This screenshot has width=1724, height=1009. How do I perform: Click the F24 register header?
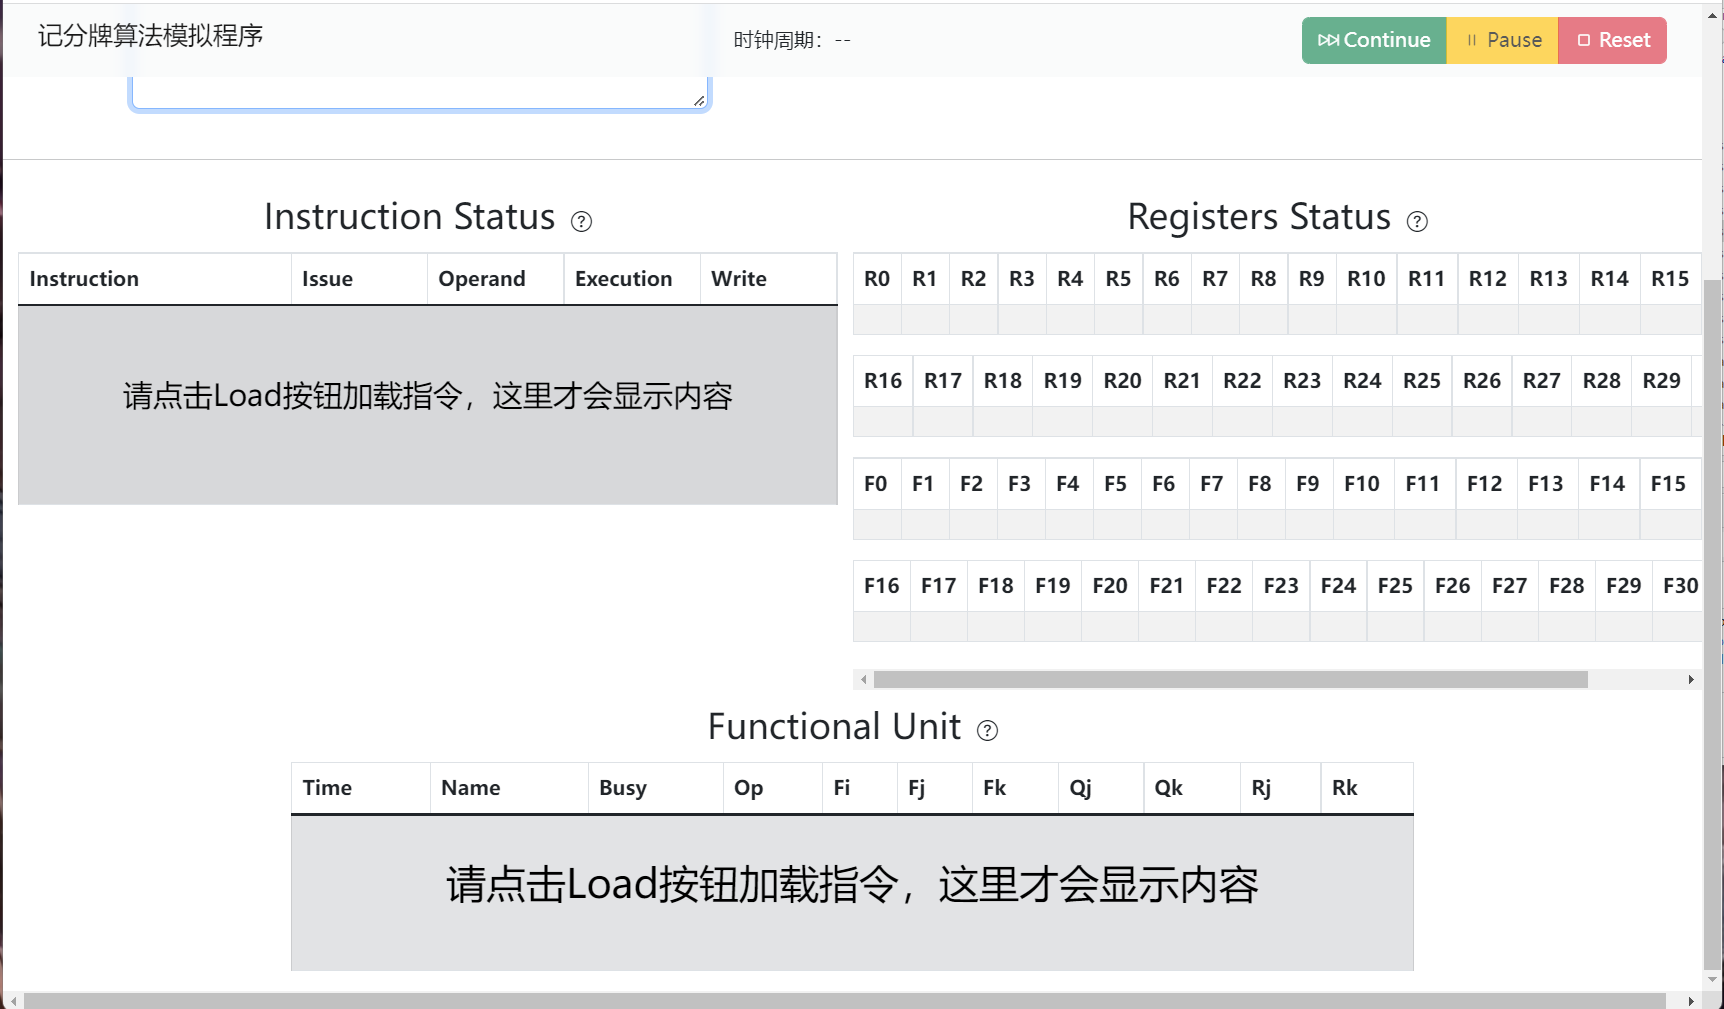point(1338,586)
